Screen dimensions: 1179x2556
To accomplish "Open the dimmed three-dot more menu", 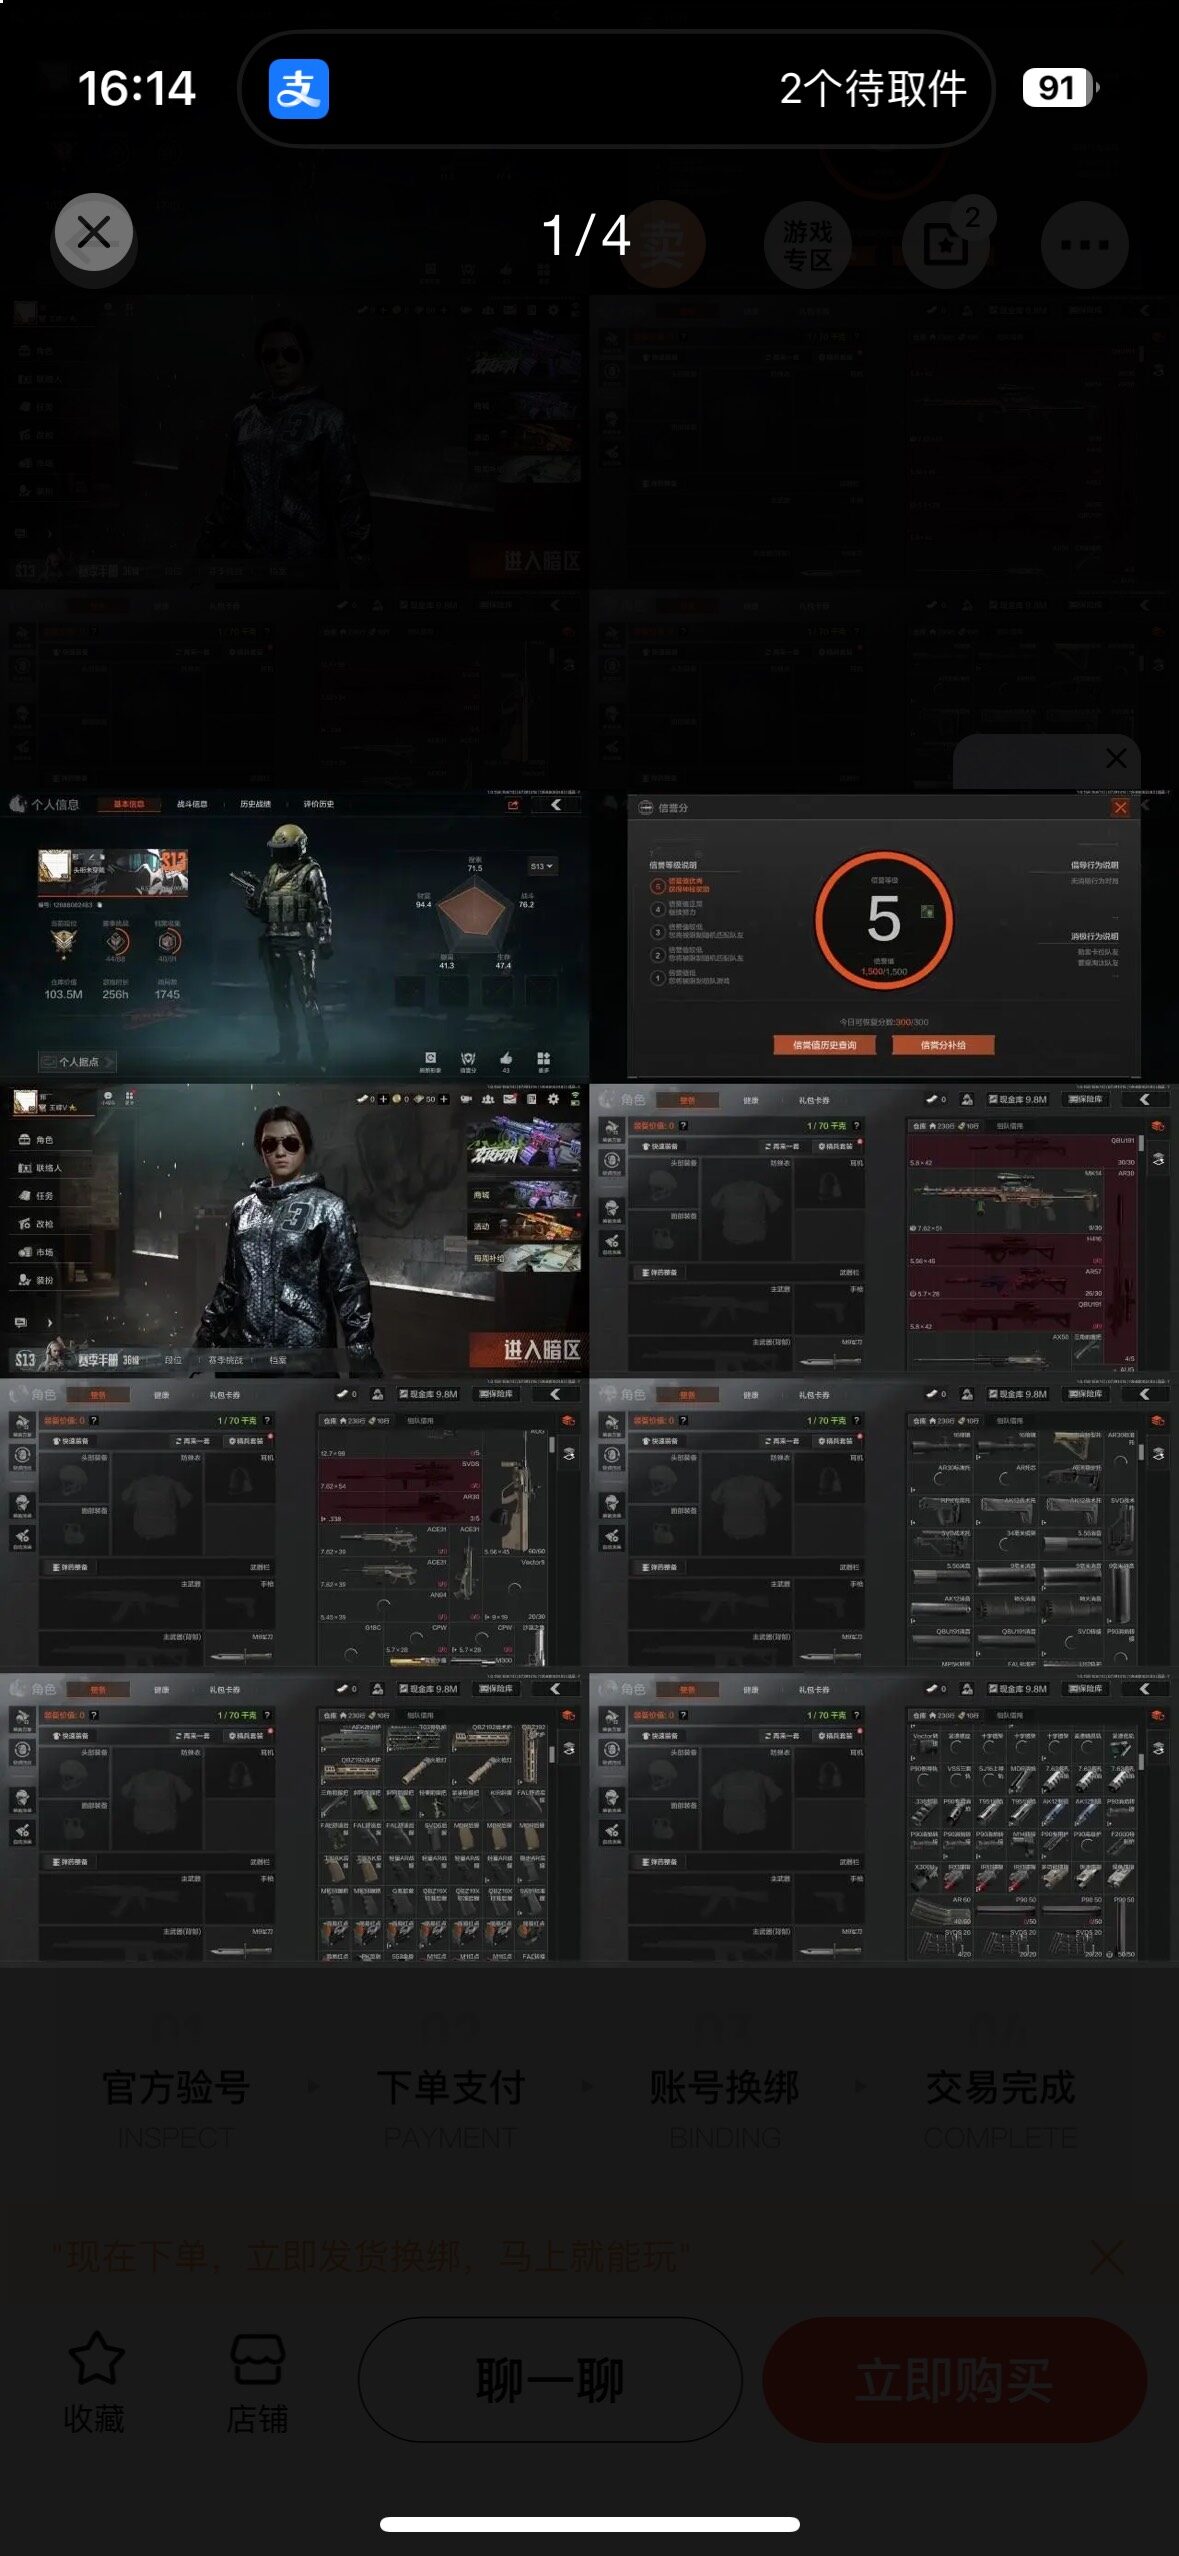I will [1084, 245].
